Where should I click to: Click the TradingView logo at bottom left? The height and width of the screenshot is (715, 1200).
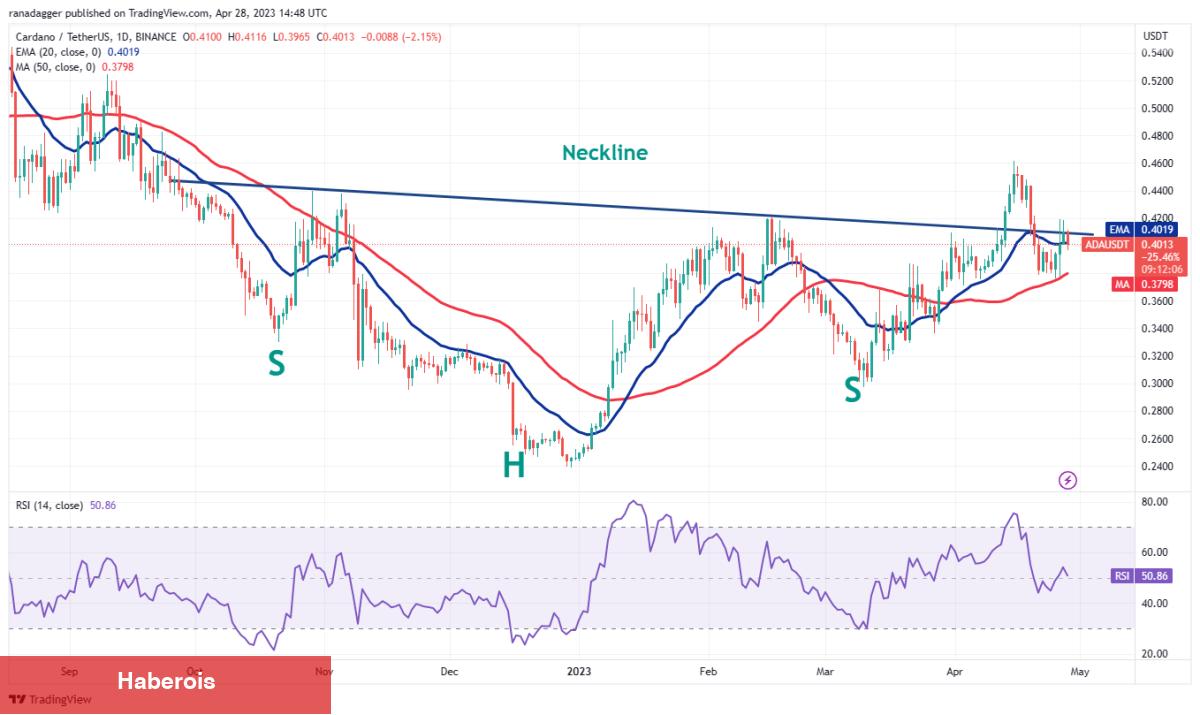click(x=50, y=700)
